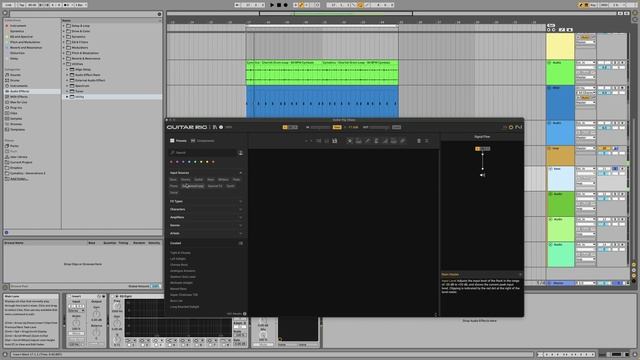Collapse the Guitar Rig info pane header

pos(520,275)
